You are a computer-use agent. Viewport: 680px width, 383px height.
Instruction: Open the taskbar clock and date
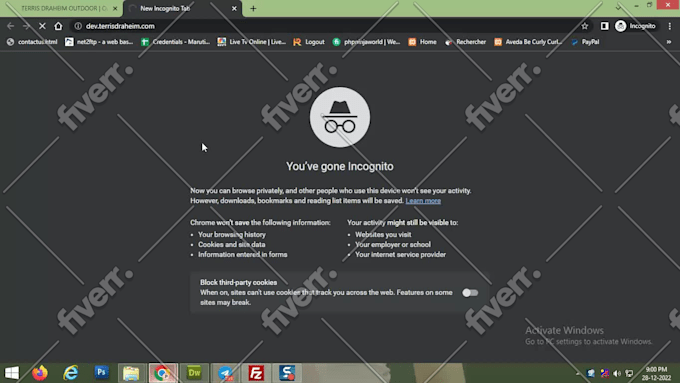(x=656, y=373)
